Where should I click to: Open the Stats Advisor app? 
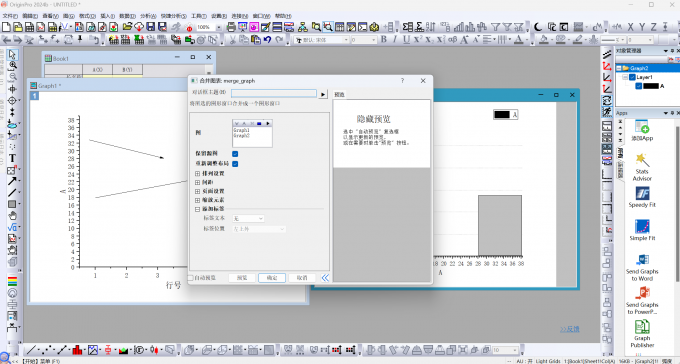(x=642, y=160)
